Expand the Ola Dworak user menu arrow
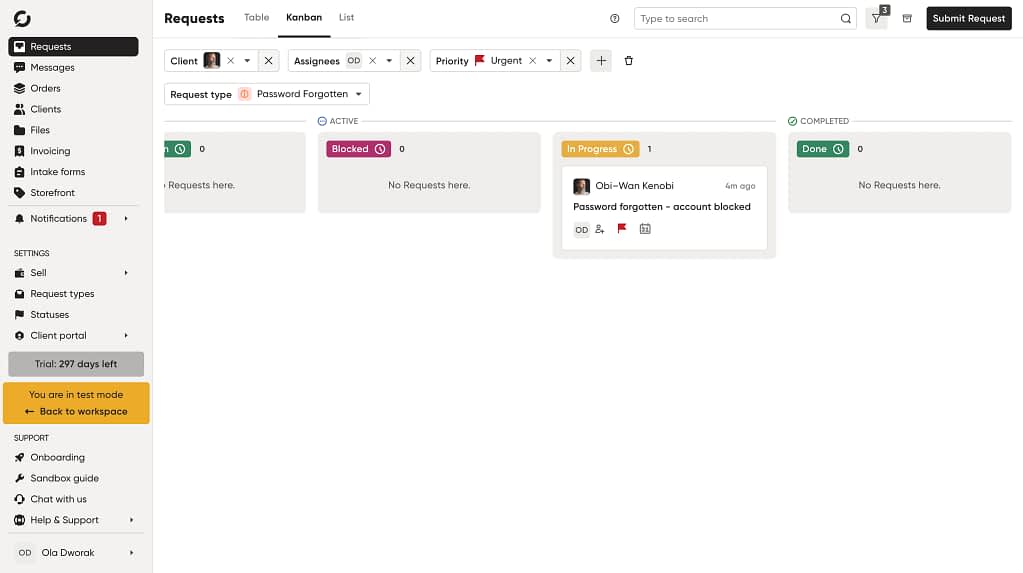The width and height of the screenshot is (1023, 573). point(131,553)
